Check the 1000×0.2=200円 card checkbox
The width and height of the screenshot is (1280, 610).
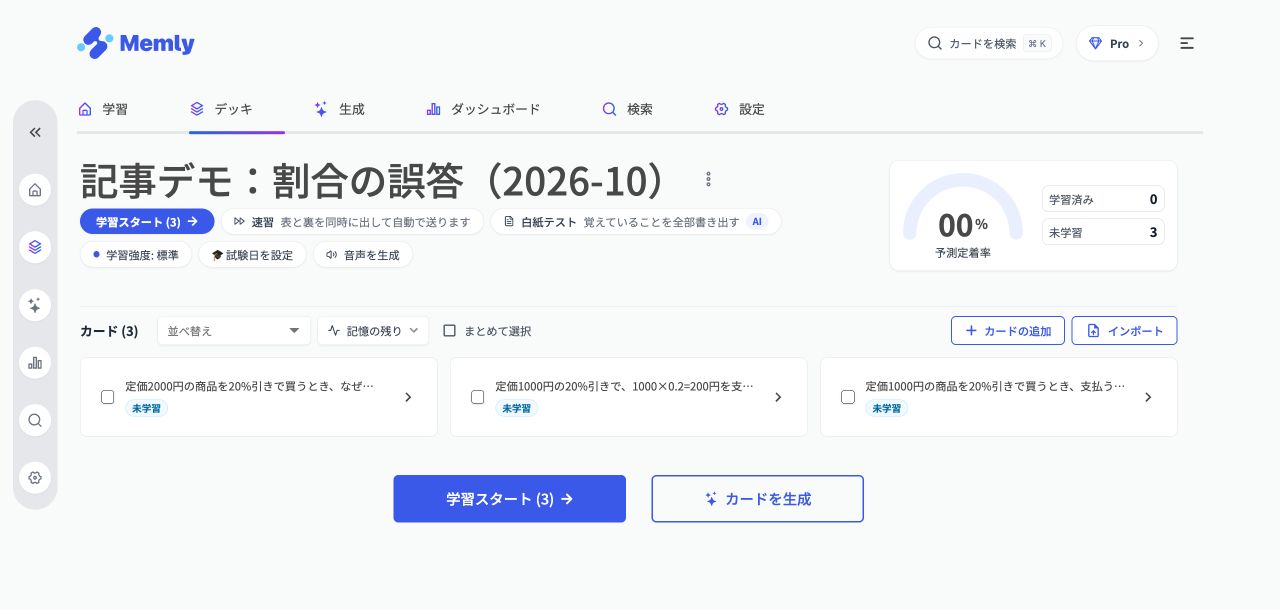coord(478,397)
